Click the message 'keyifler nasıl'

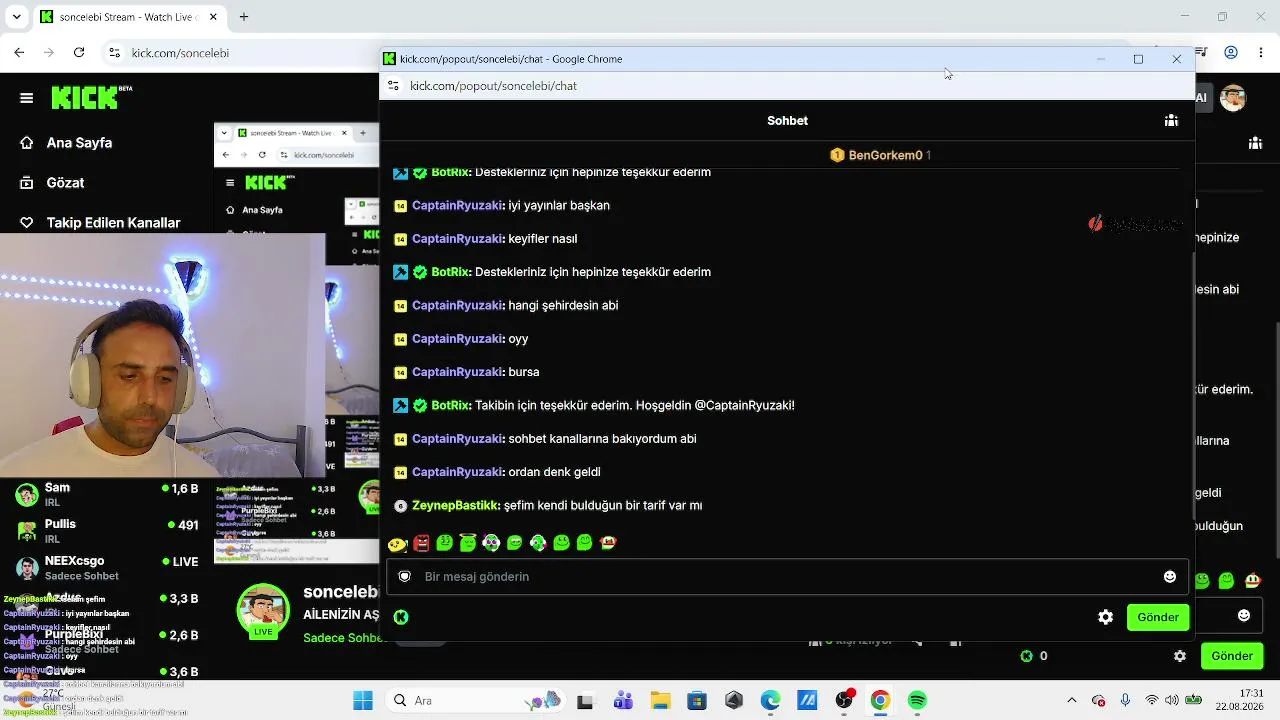point(542,239)
